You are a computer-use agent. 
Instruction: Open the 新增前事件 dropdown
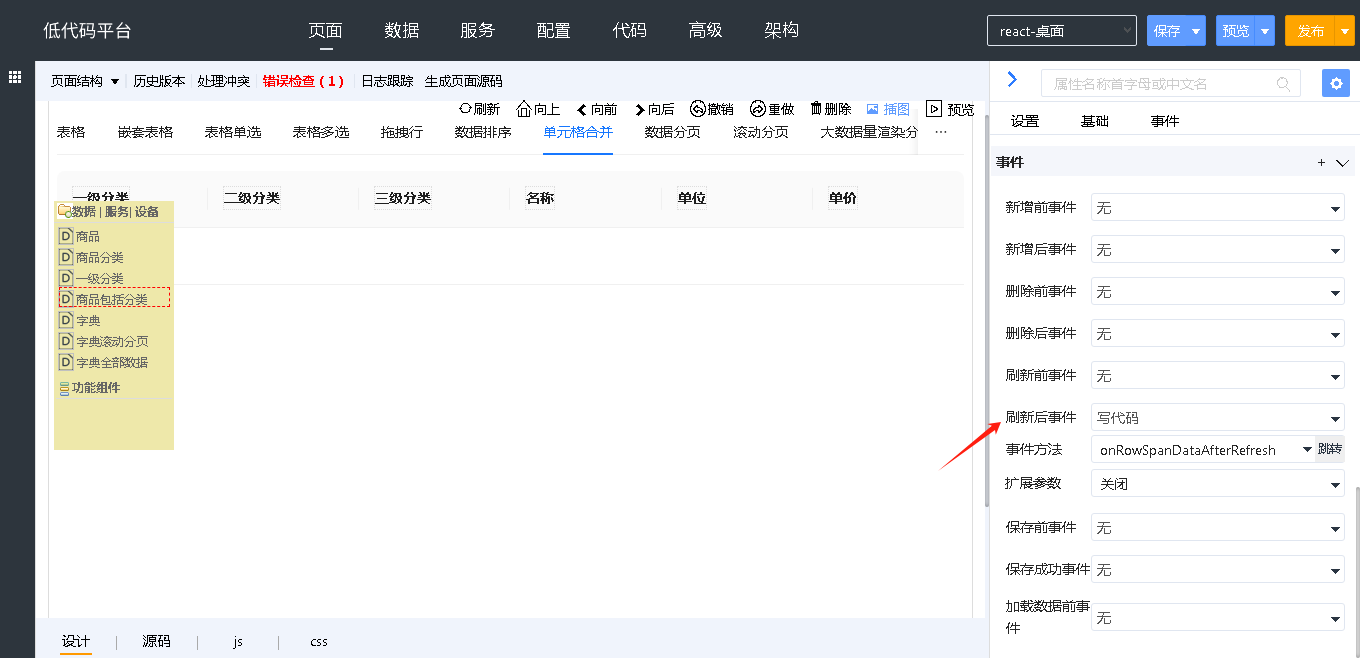point(1217,208)
